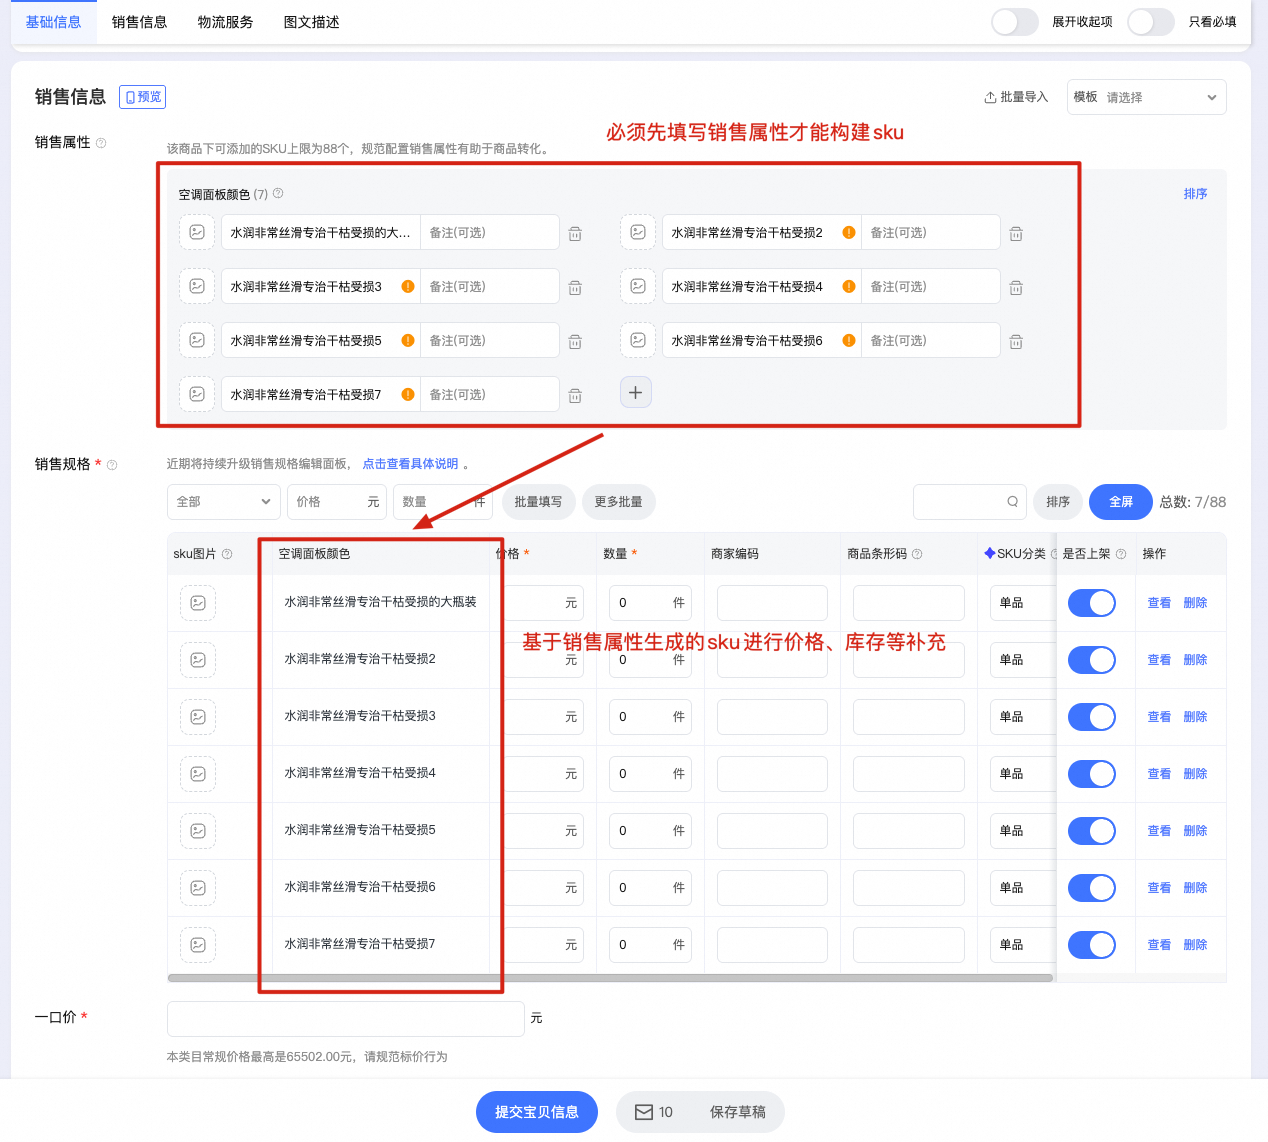This screenshot has width=1268, height=1142.
Task: Toggle 是否上架 for row 水润非常丝滑专治干枯受损2
Action: (1092, 660)
